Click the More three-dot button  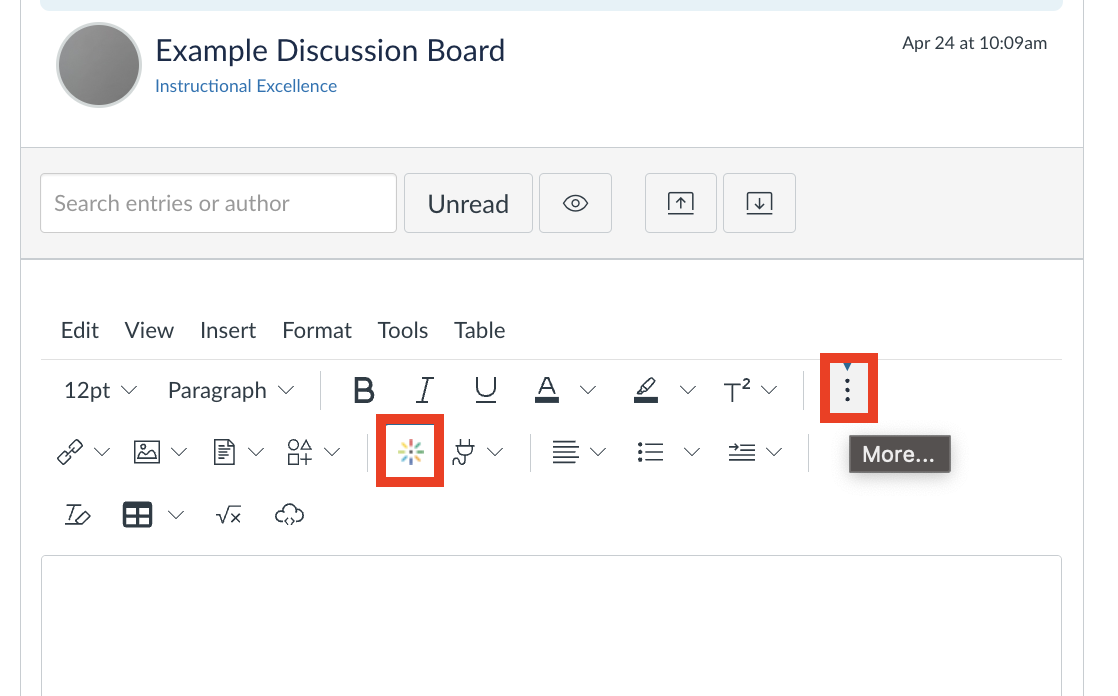pos(847,389)
